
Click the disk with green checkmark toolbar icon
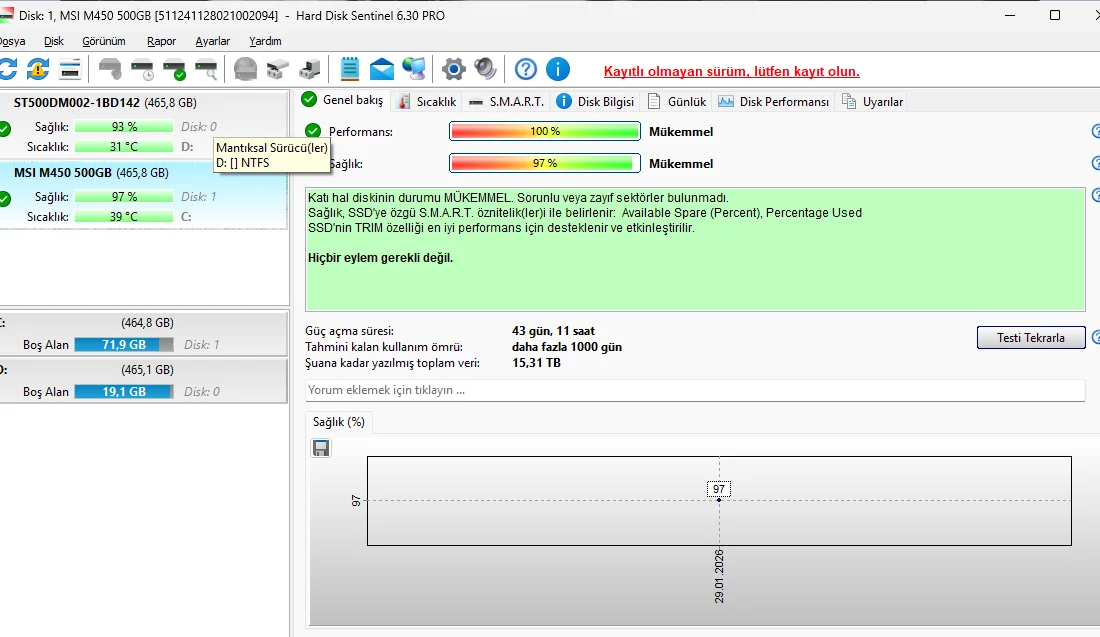click(x=174, y=69)
